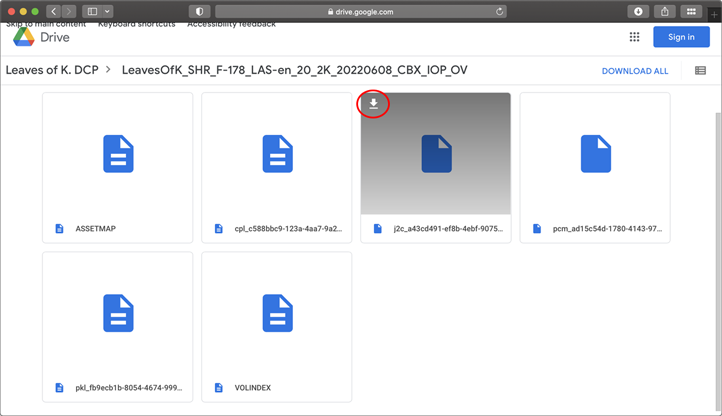Open the ASSETMAP file thumbnail

click(x=118, y=155)
